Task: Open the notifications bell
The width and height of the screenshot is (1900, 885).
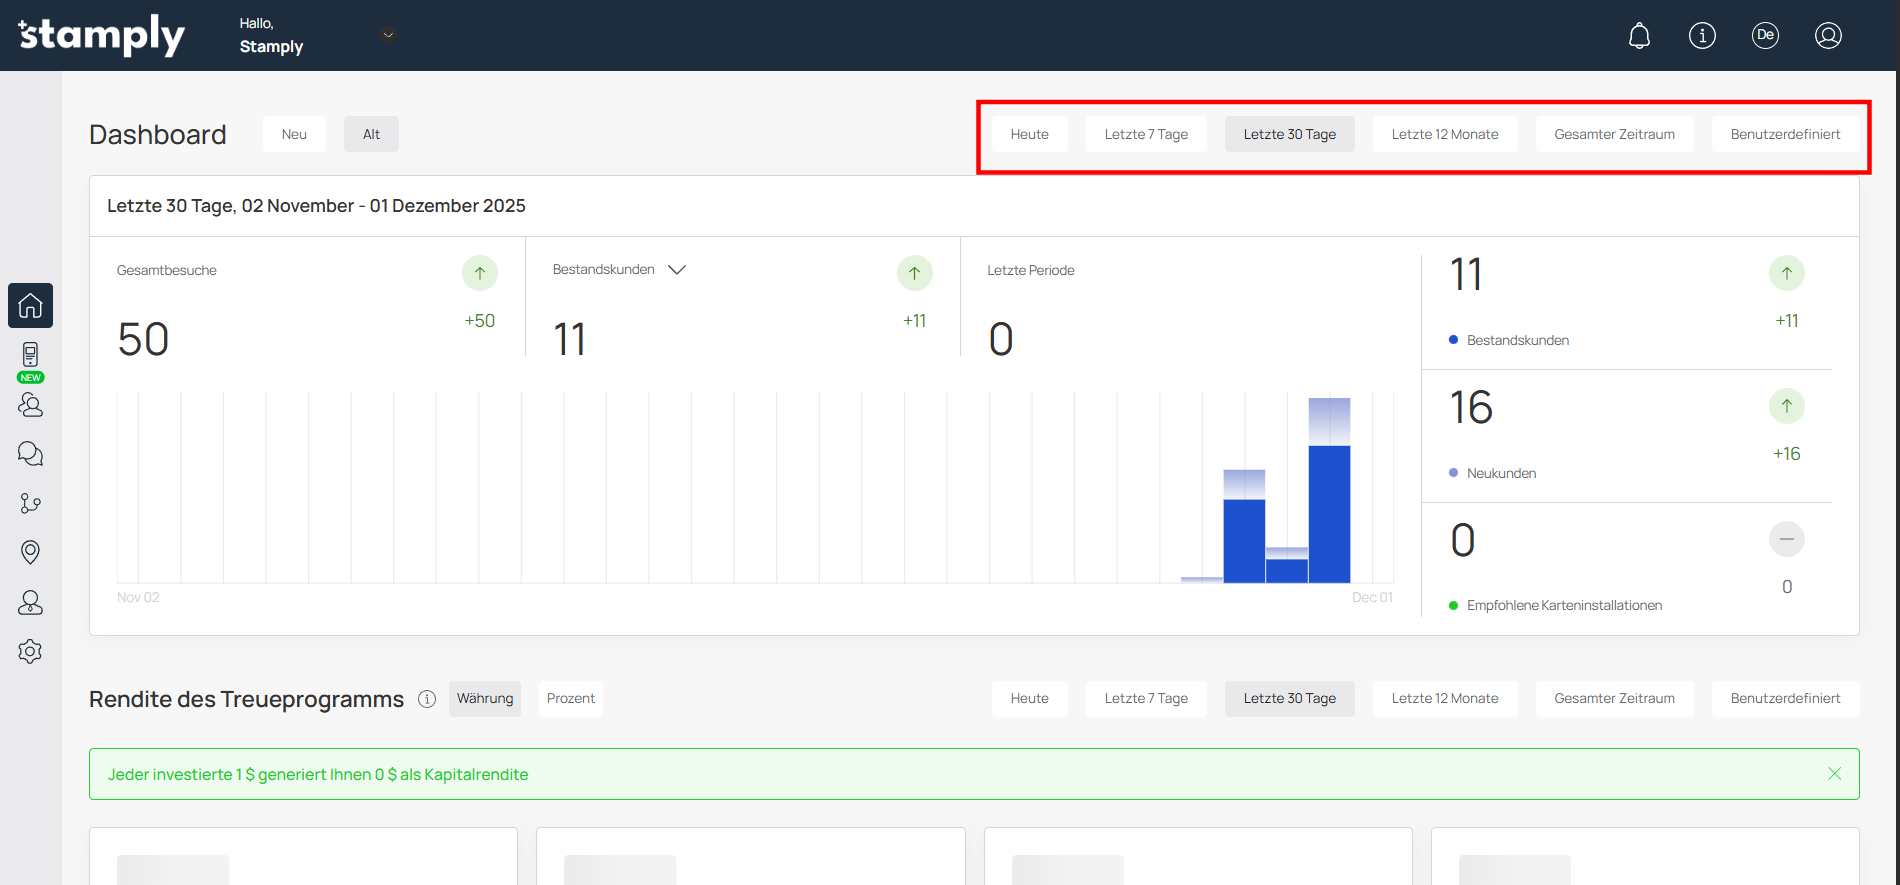Action: [1639, 36]
